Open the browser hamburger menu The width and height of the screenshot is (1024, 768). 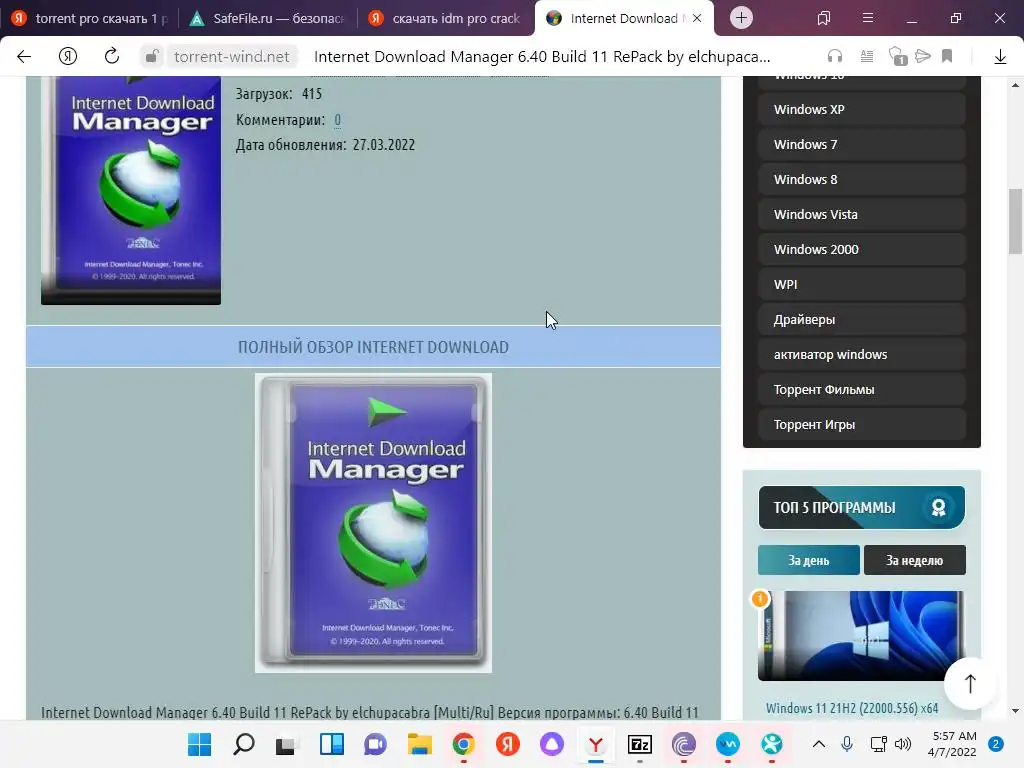pyautogui.click(x=867, y=18)
